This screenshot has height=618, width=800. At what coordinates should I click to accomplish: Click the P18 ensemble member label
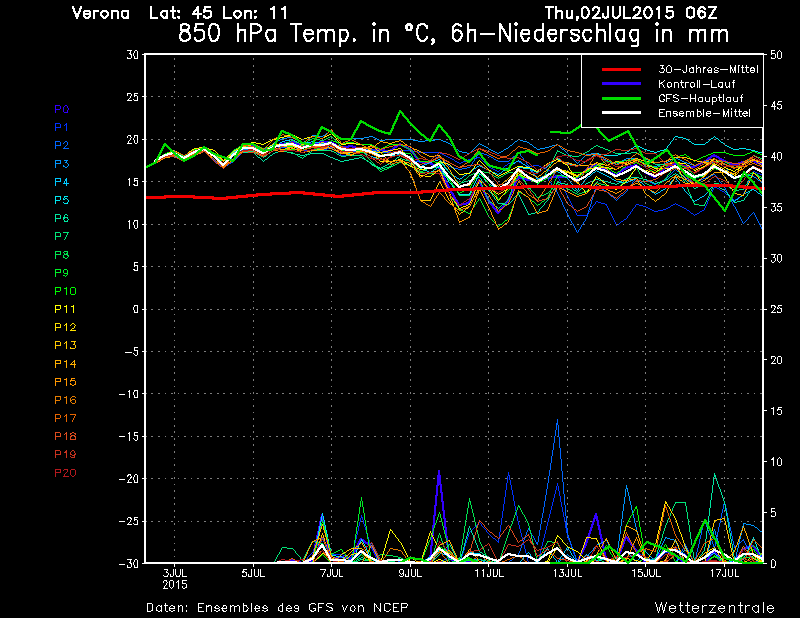pos(65,436)
